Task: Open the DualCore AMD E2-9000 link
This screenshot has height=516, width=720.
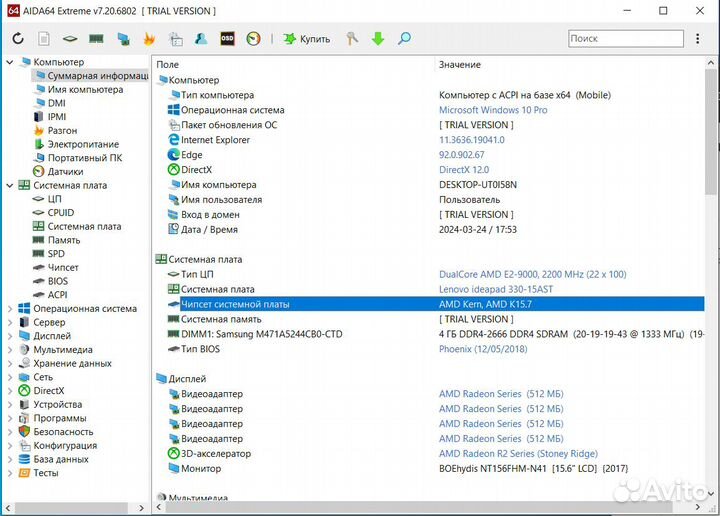Action: tap(533, 275)
